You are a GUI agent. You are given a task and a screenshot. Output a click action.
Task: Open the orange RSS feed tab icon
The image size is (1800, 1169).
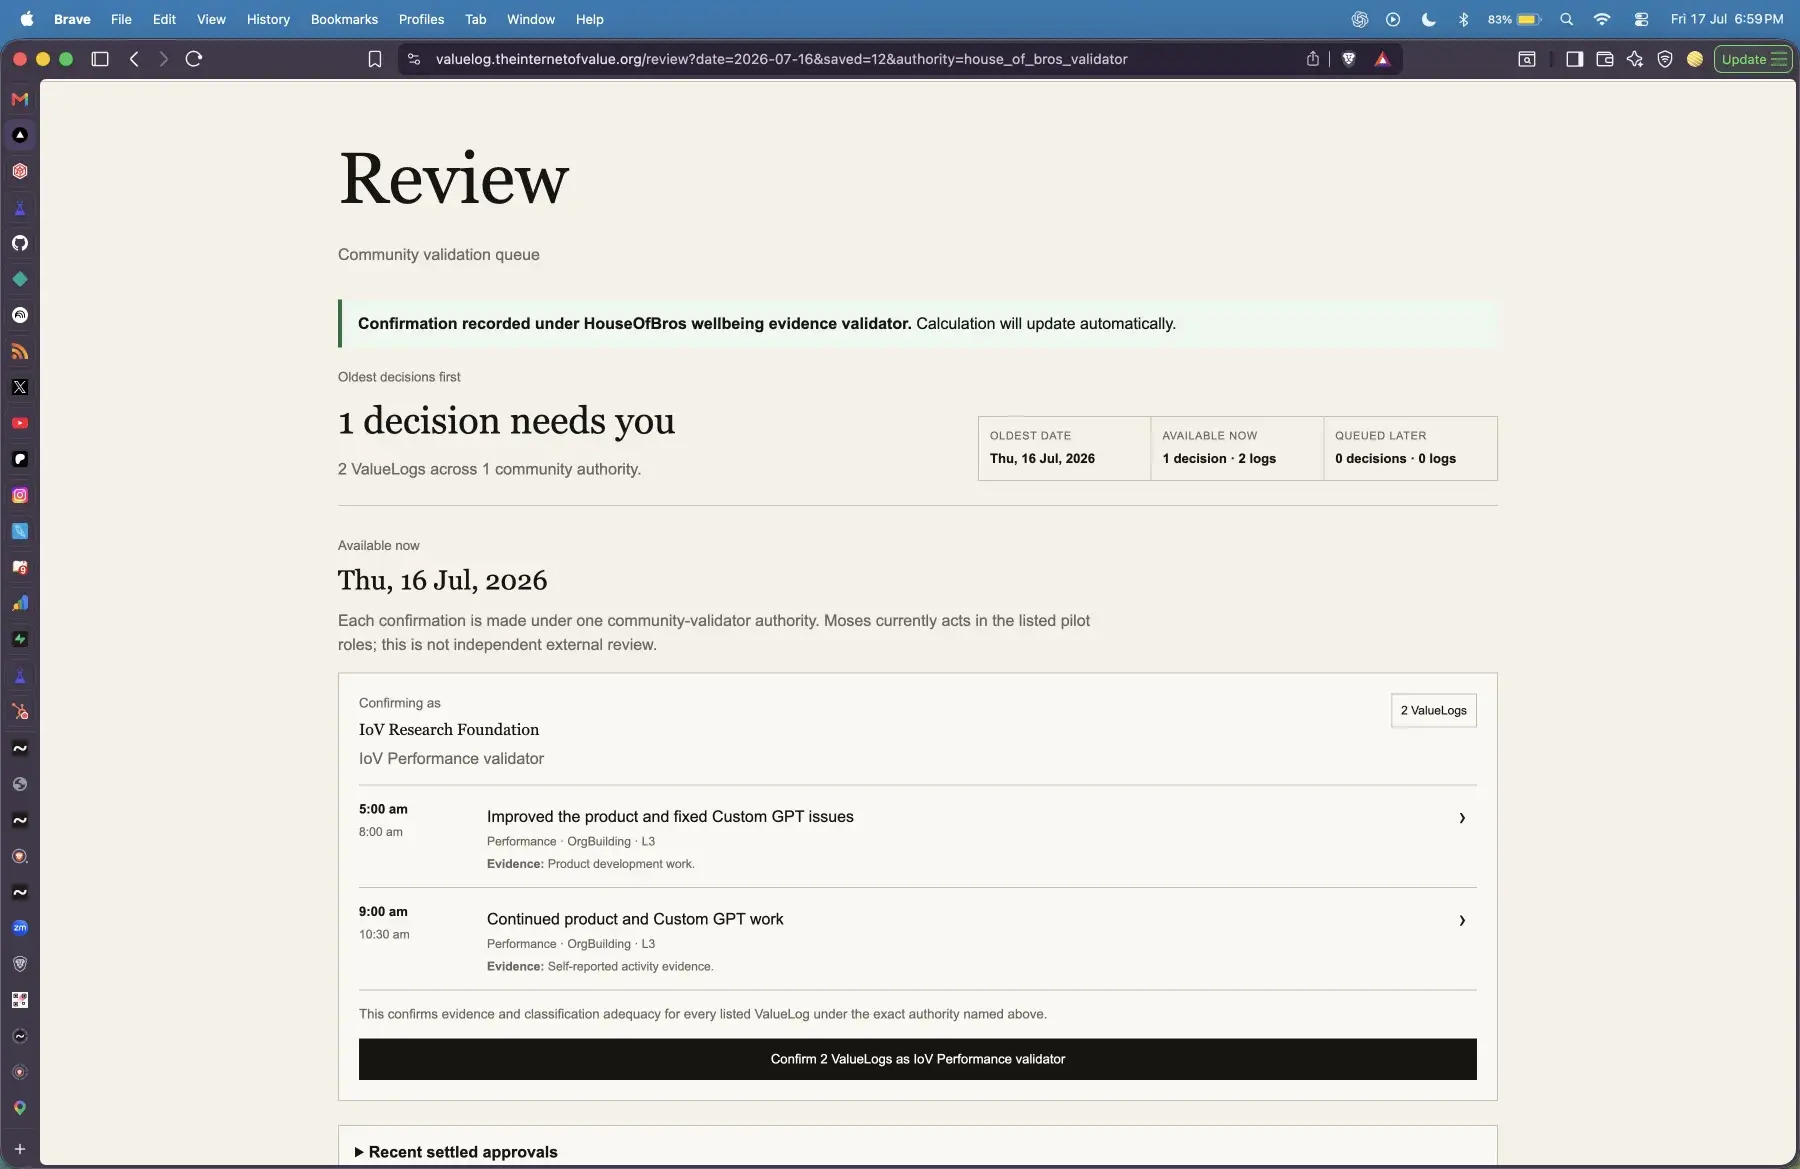[x=20, y=351]
